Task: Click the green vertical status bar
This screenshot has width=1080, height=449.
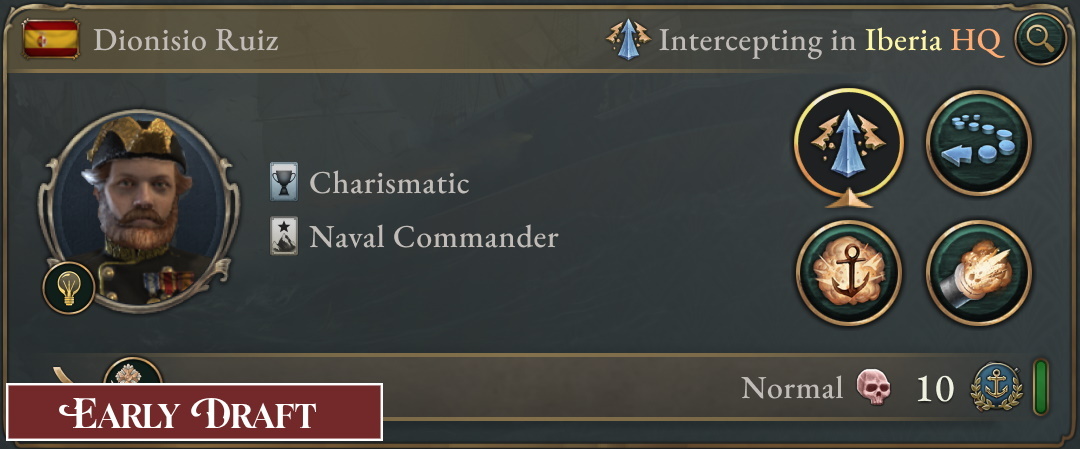Action: [1041, 387]
